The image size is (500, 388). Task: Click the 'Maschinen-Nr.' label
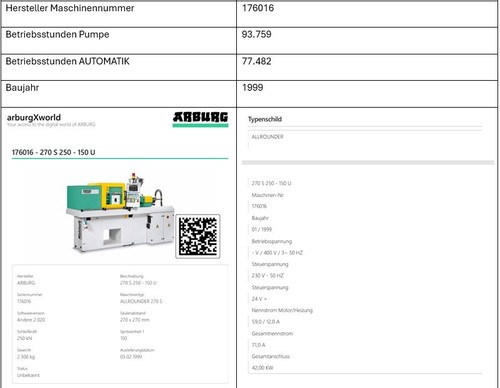268,195
